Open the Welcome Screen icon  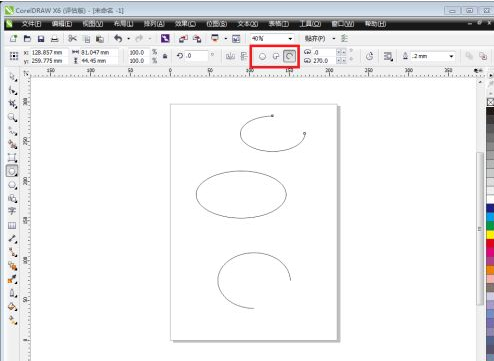pos(236,39)
